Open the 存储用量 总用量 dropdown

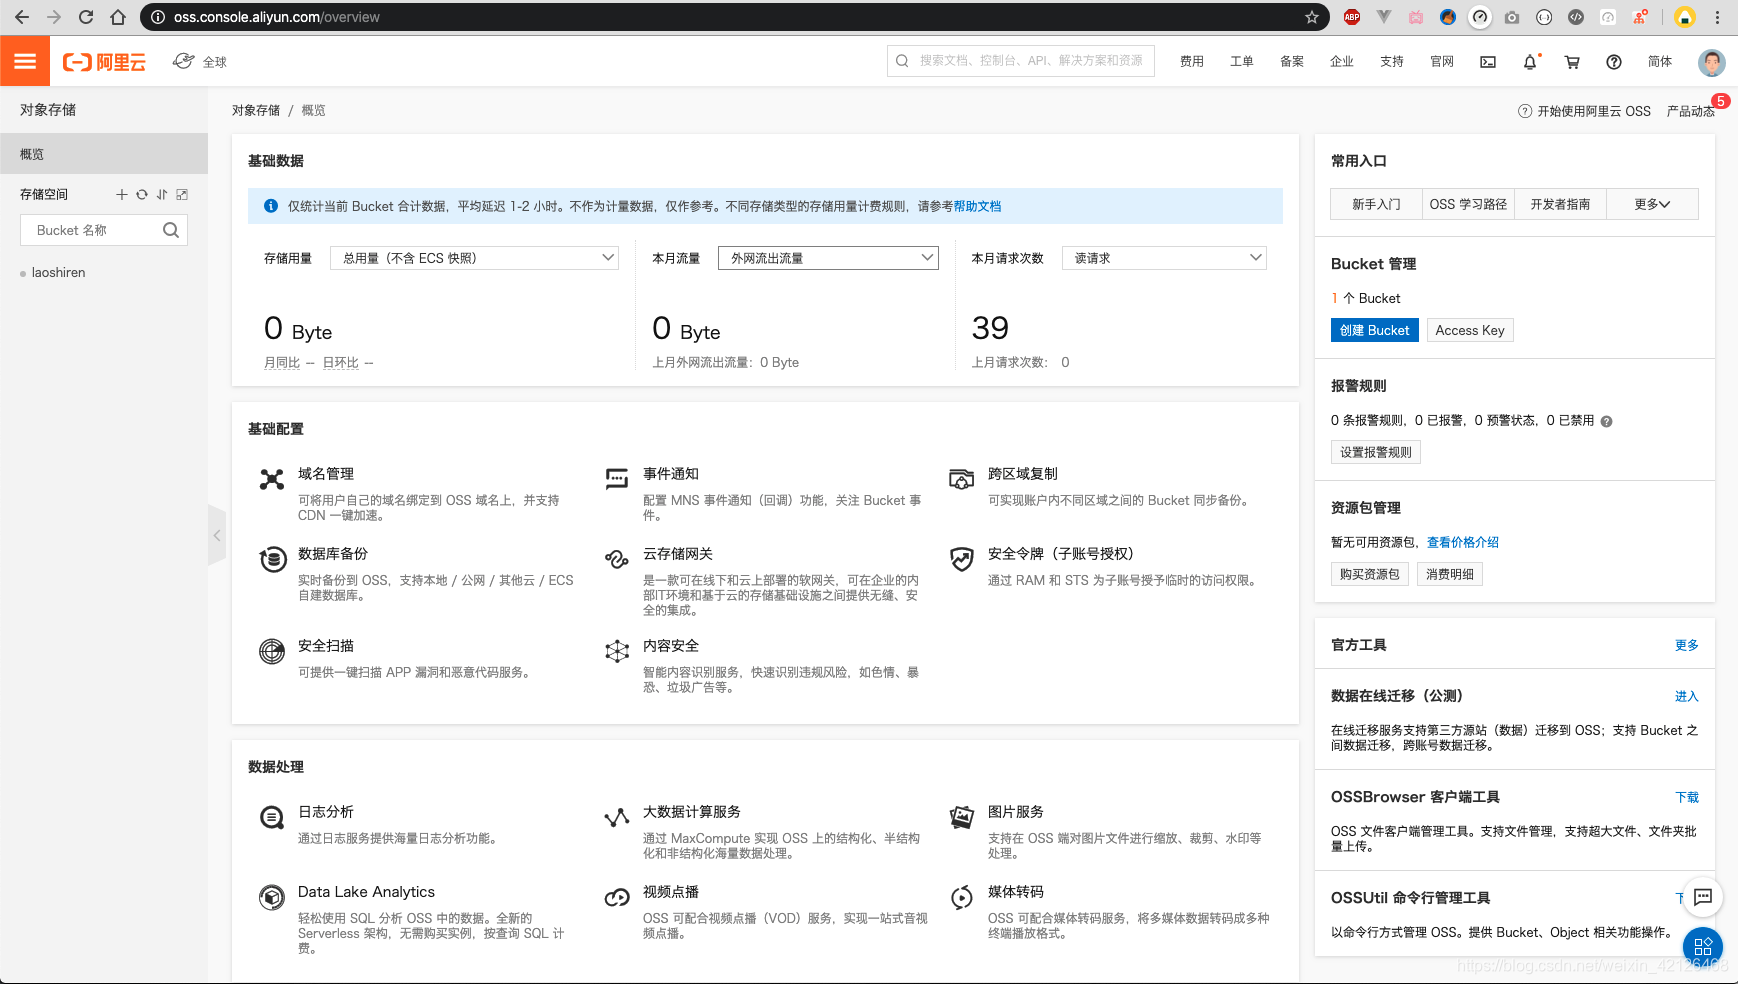pos(475,258)
